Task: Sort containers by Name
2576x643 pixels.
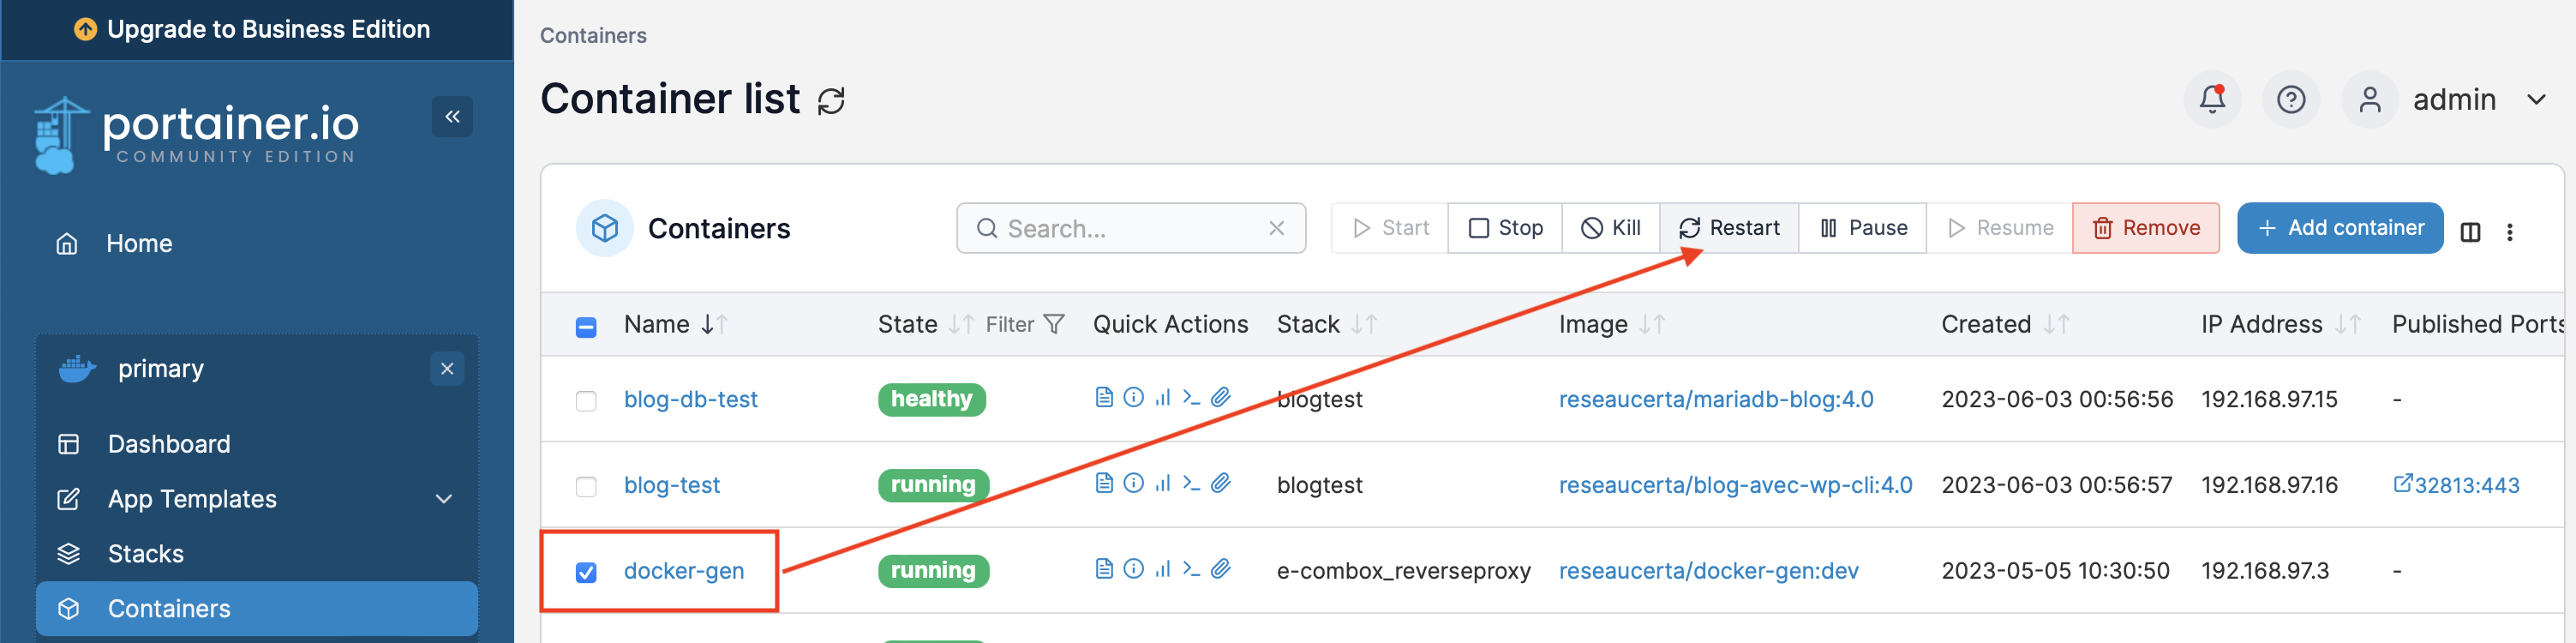Action: click(x=675, y=325)
